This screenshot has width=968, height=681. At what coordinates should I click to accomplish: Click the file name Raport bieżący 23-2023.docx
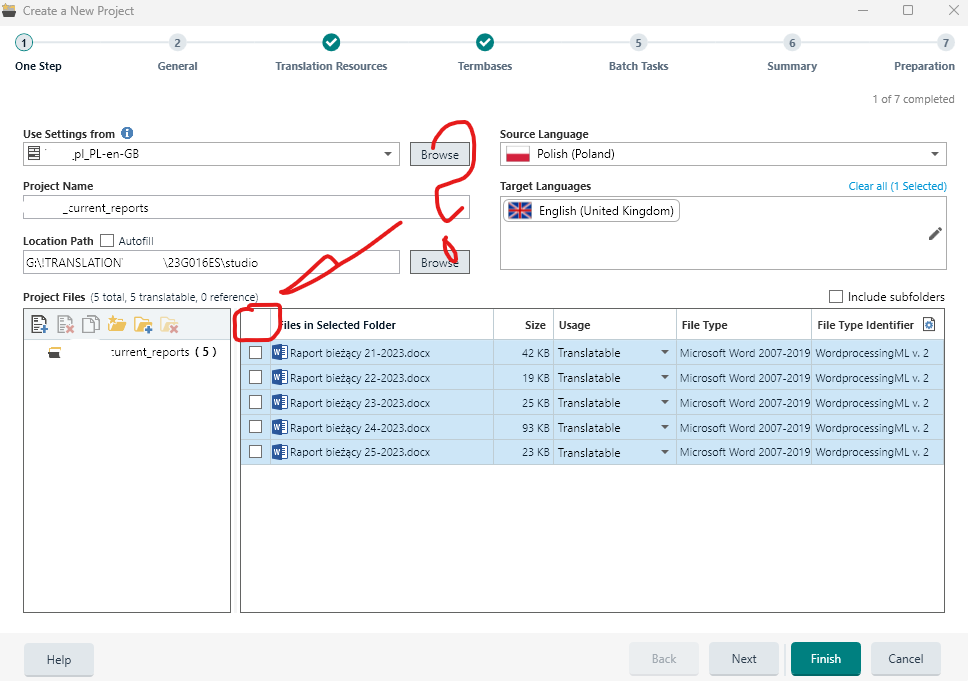360,403
